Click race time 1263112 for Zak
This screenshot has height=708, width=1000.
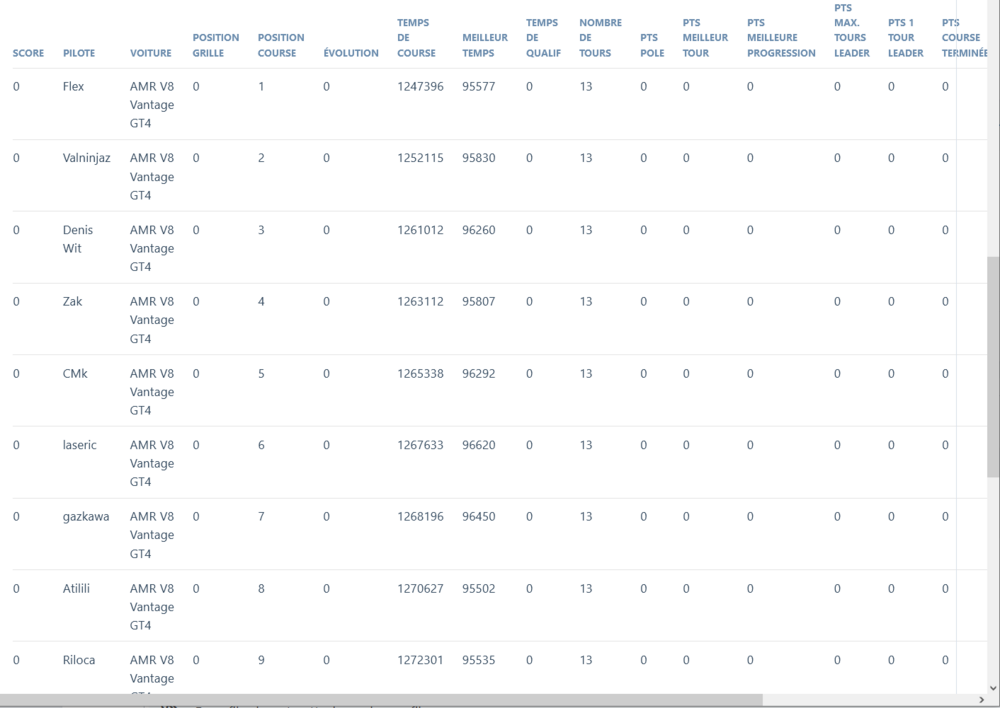(420, 302)
